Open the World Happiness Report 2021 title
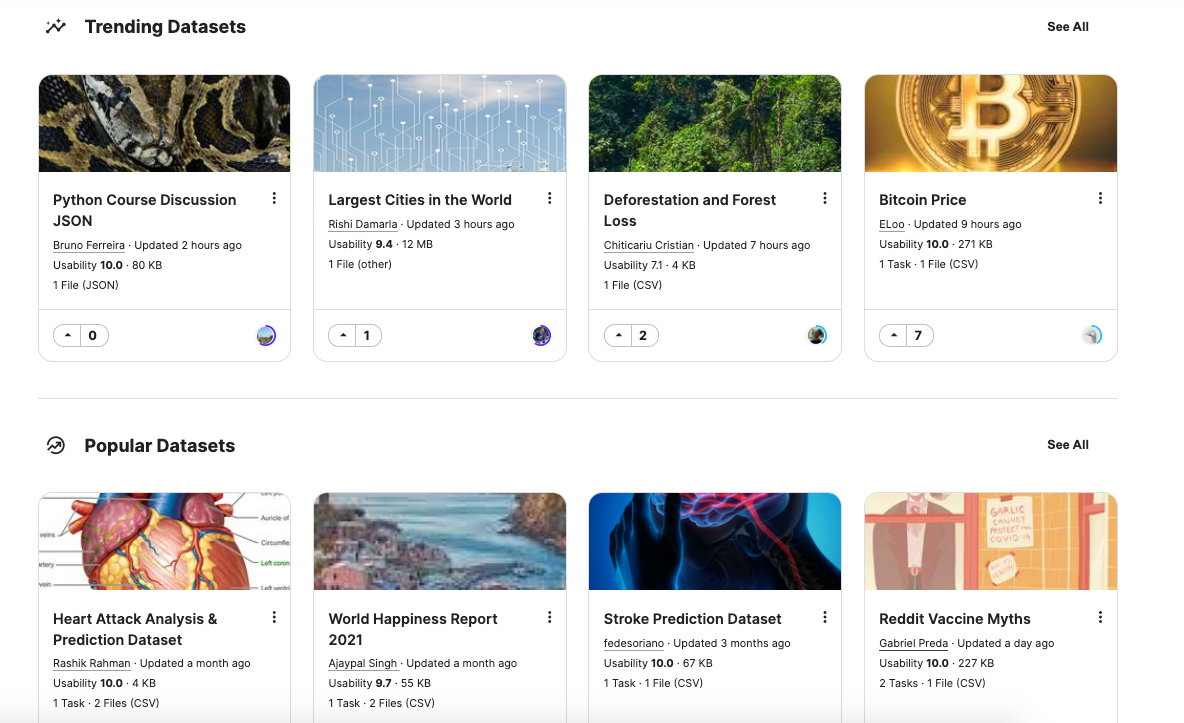Image resolution: width=1184 pixels, height=723 pixels. click(x=413, y=629)
